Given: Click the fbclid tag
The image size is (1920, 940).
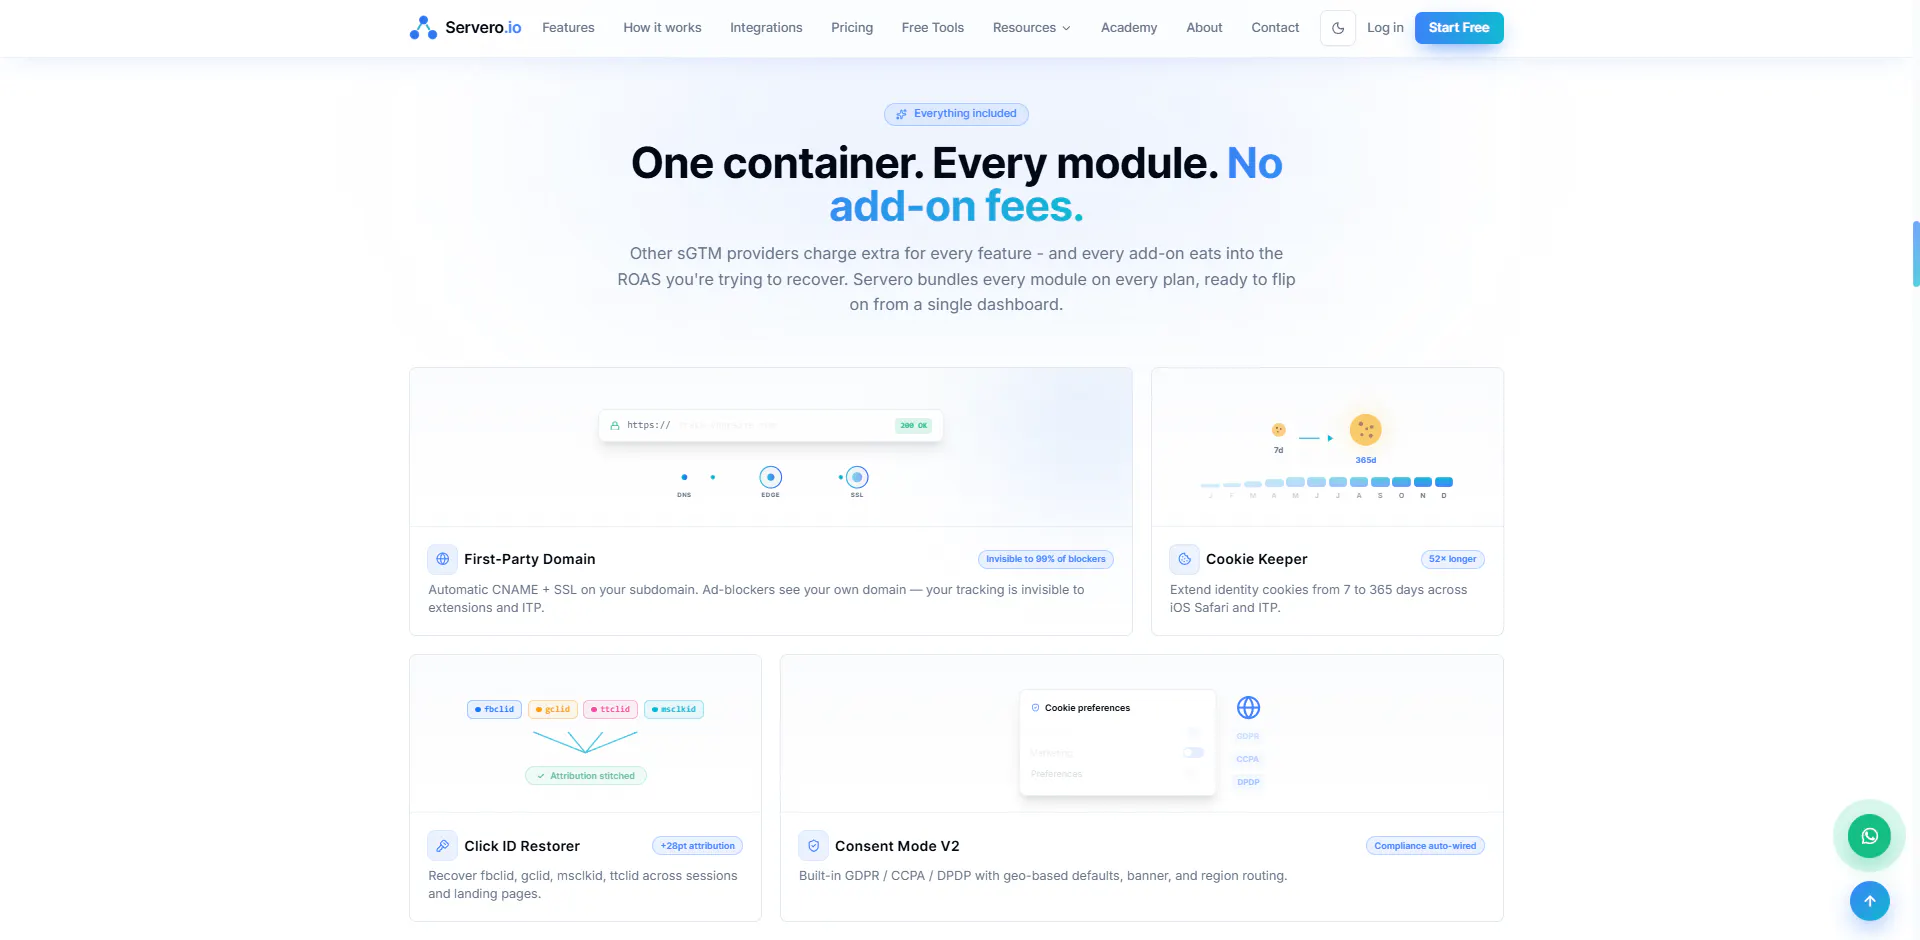Looking at the screenshot, I should coord(494,709).
